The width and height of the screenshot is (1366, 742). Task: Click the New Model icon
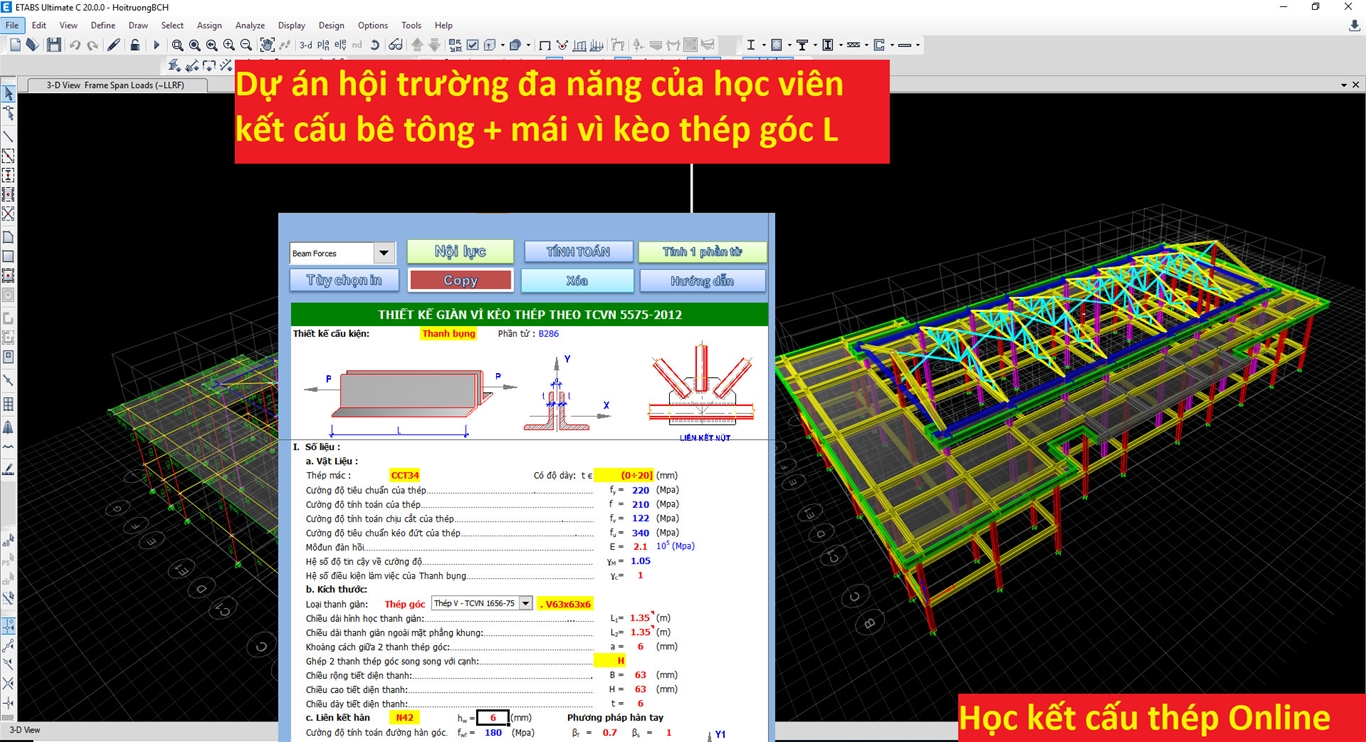[15, 45]
